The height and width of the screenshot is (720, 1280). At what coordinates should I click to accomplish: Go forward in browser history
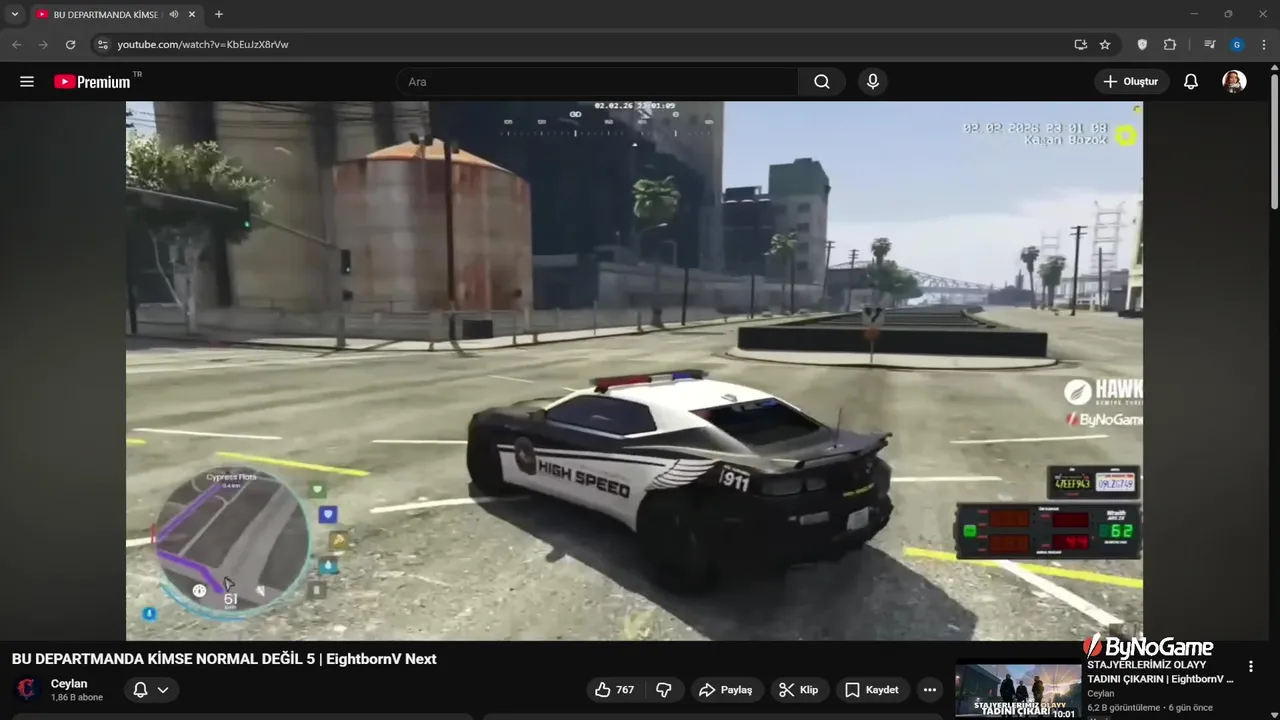click(43, 44)
